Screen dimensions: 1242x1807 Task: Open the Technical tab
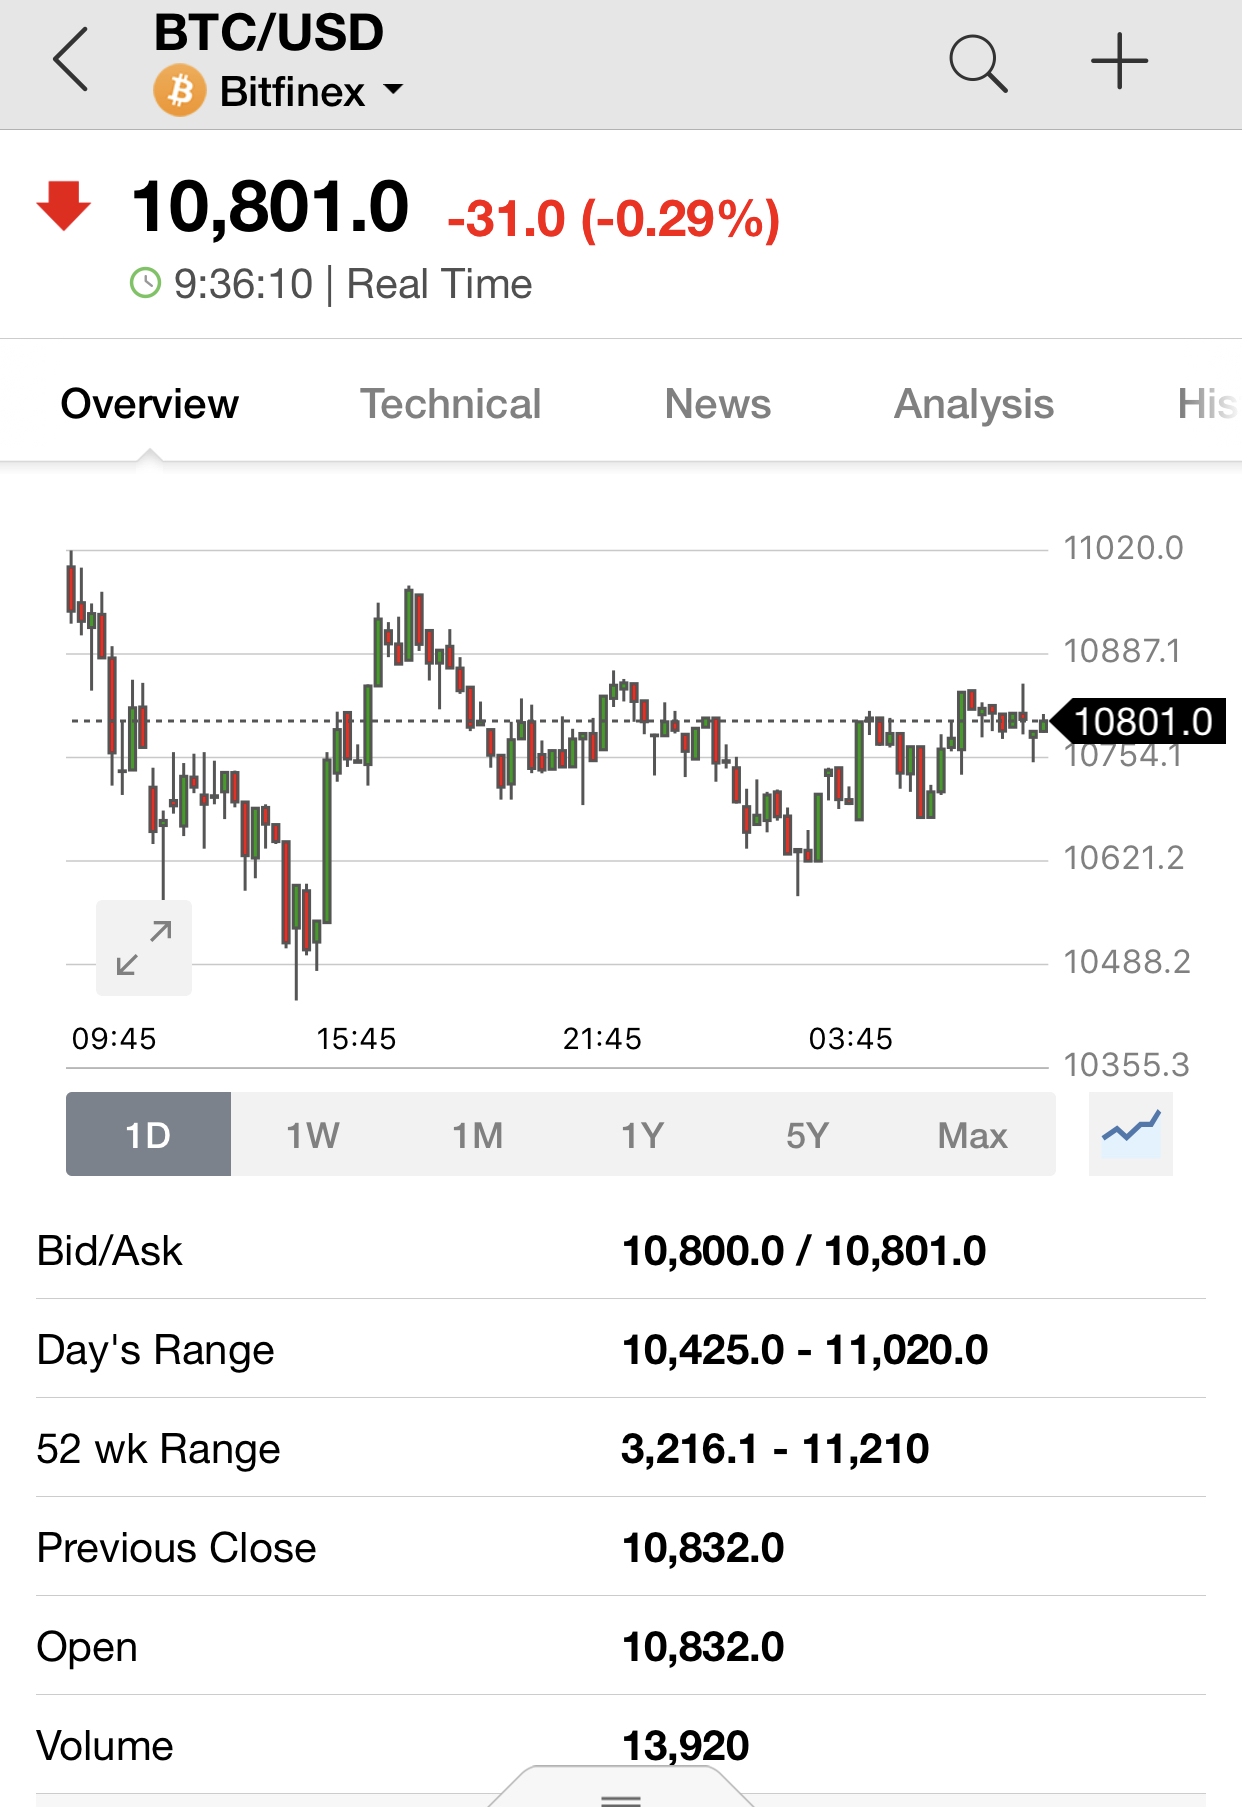point(451,404)
